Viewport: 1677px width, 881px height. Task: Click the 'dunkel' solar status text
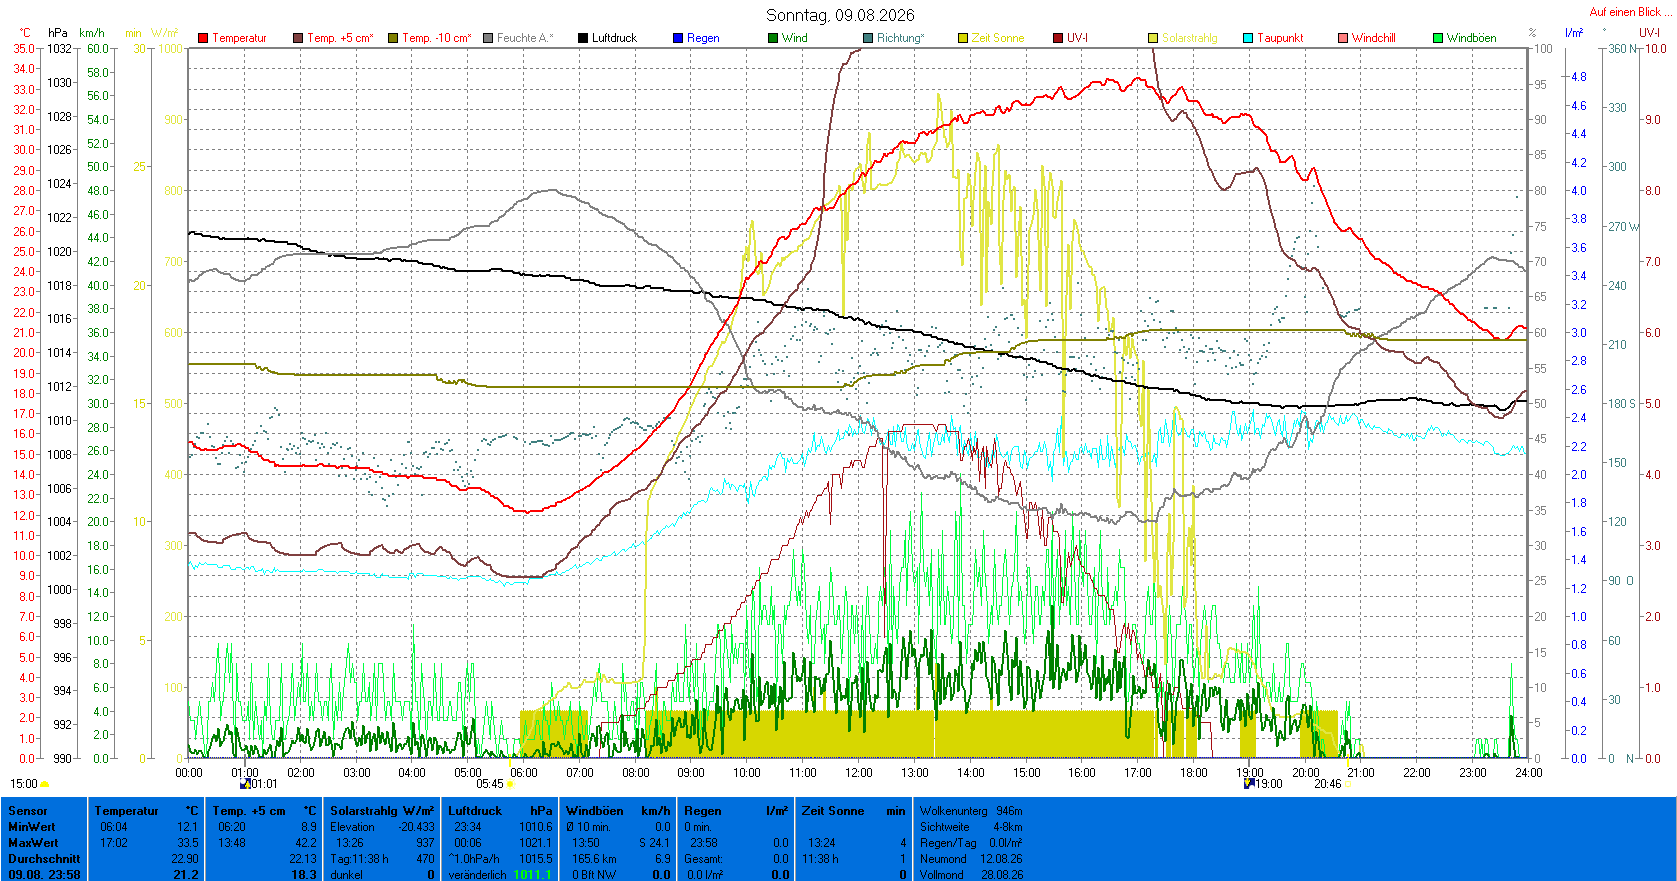point(346,875)
